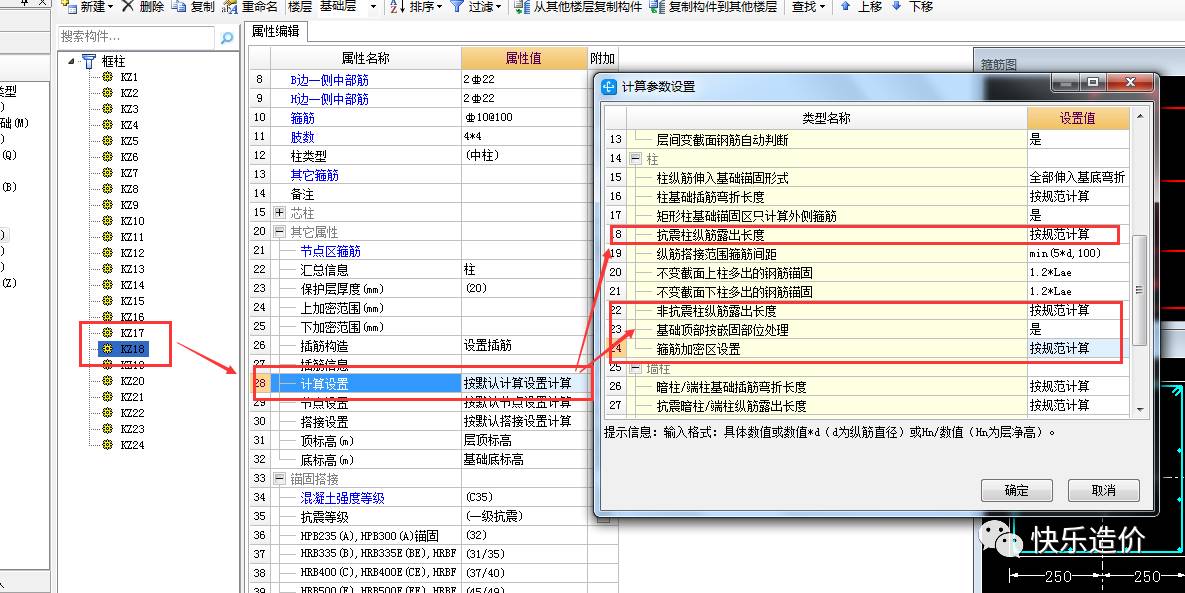The height and width of the screenshot is (593, 1185).
Task: Switch to the 属性编辑 tab
Action: tap(275, 32)
